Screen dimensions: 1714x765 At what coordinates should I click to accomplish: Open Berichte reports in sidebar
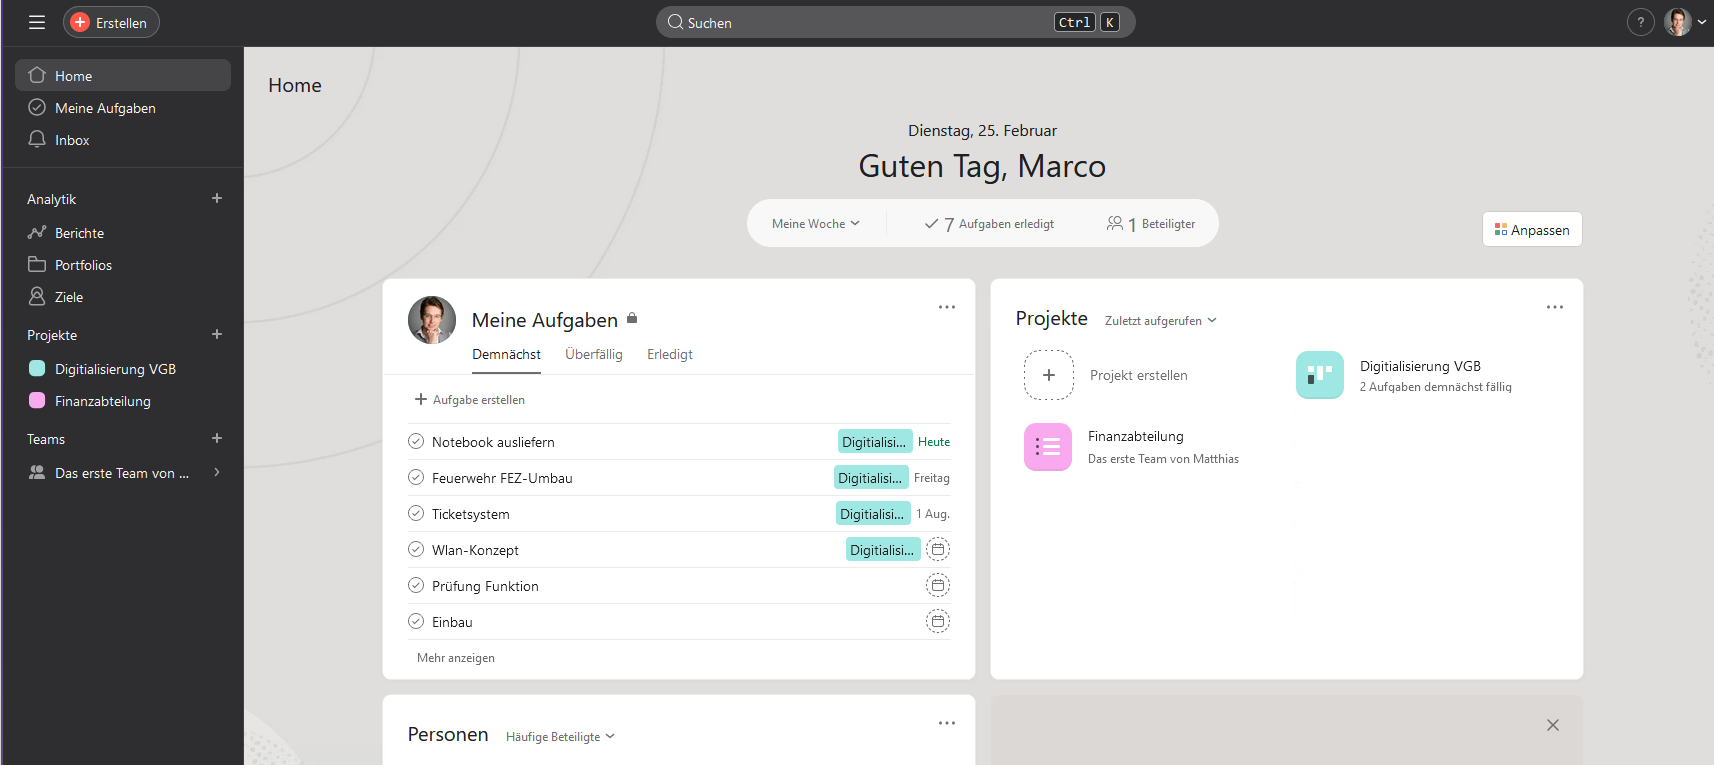pyautogui.click(x=123, y=232)
